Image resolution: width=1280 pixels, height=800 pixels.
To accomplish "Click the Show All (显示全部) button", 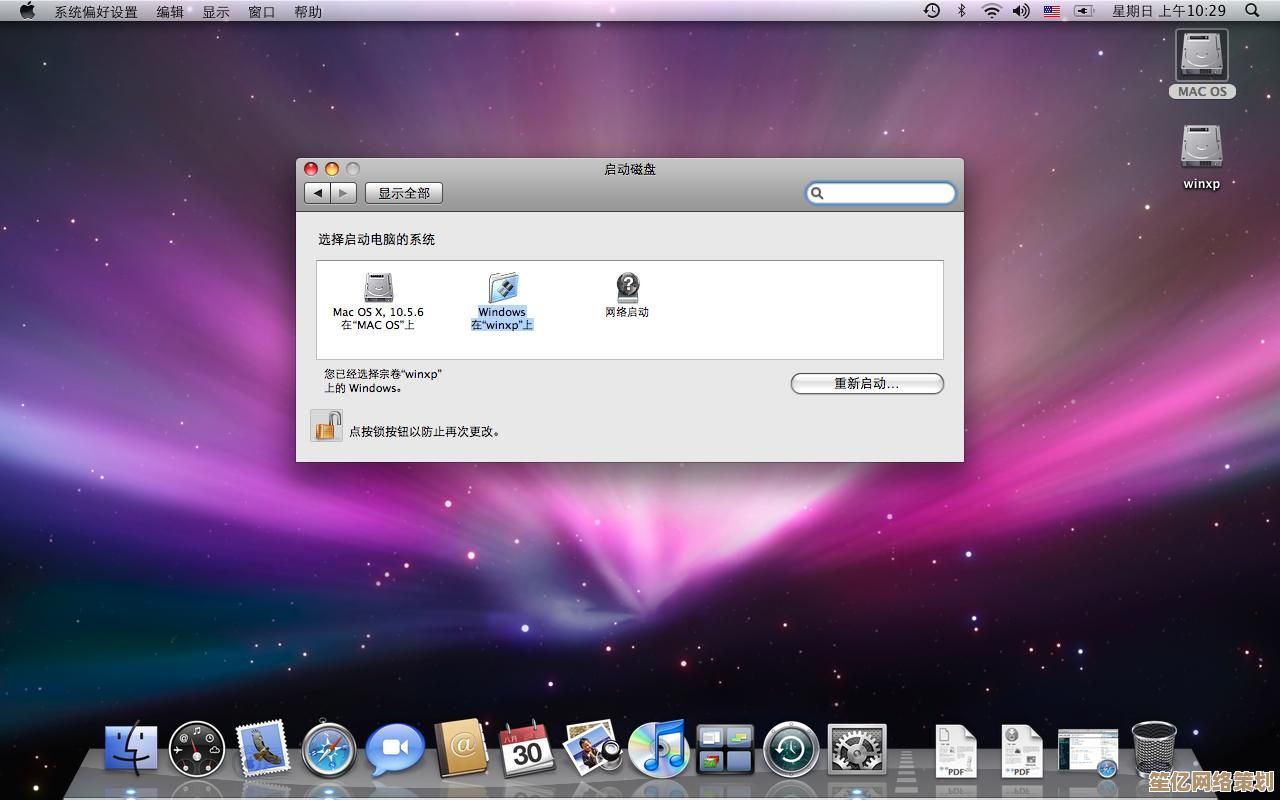I will [x=403, y=193].
